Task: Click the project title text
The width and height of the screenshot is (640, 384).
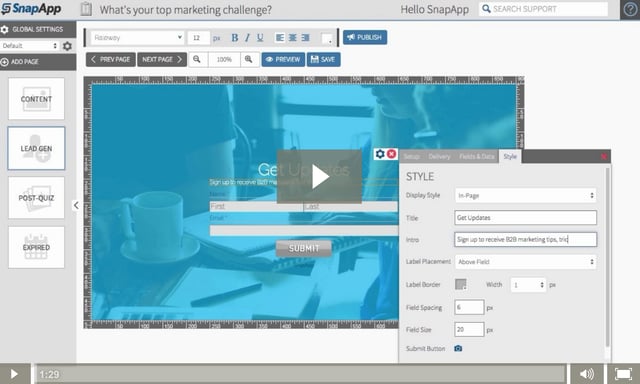Action: [x=186, y=10]
